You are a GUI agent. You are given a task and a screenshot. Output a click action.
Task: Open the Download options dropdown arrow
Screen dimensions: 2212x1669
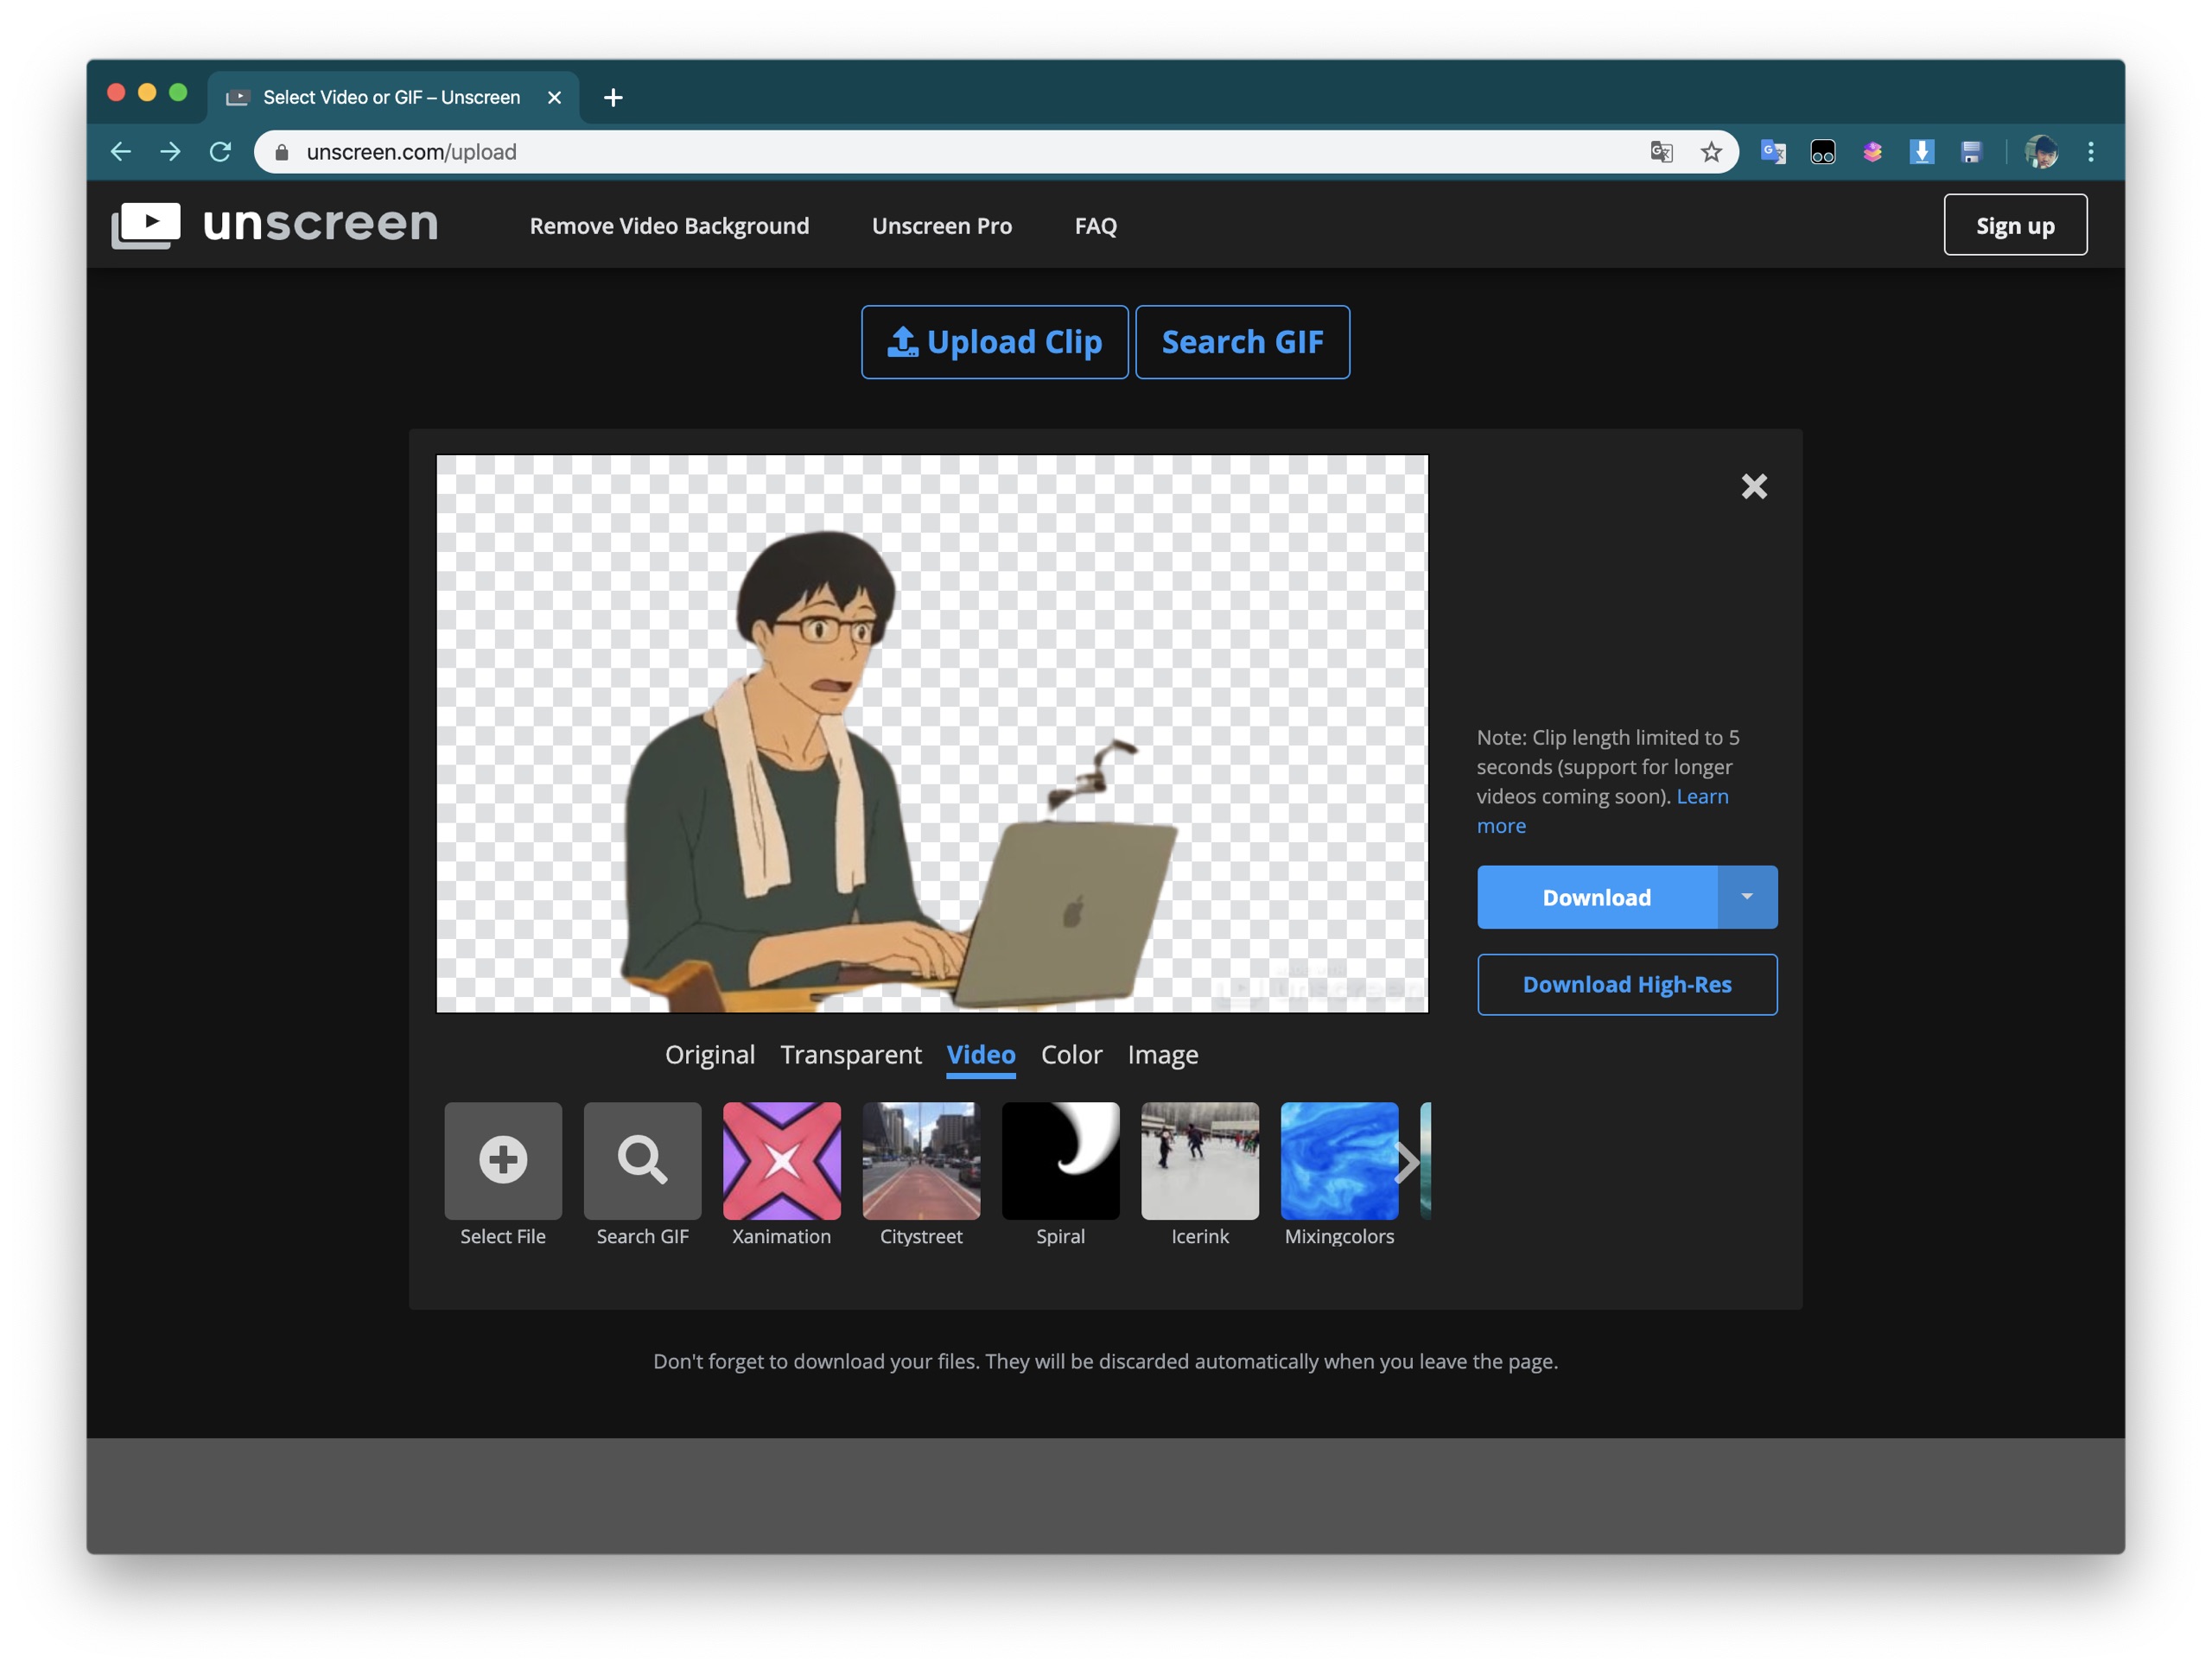coord(1746,897)
